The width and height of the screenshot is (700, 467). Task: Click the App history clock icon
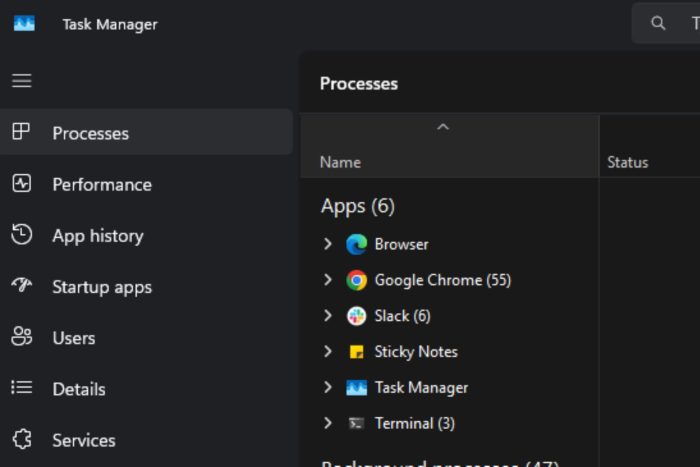(21, 234)
